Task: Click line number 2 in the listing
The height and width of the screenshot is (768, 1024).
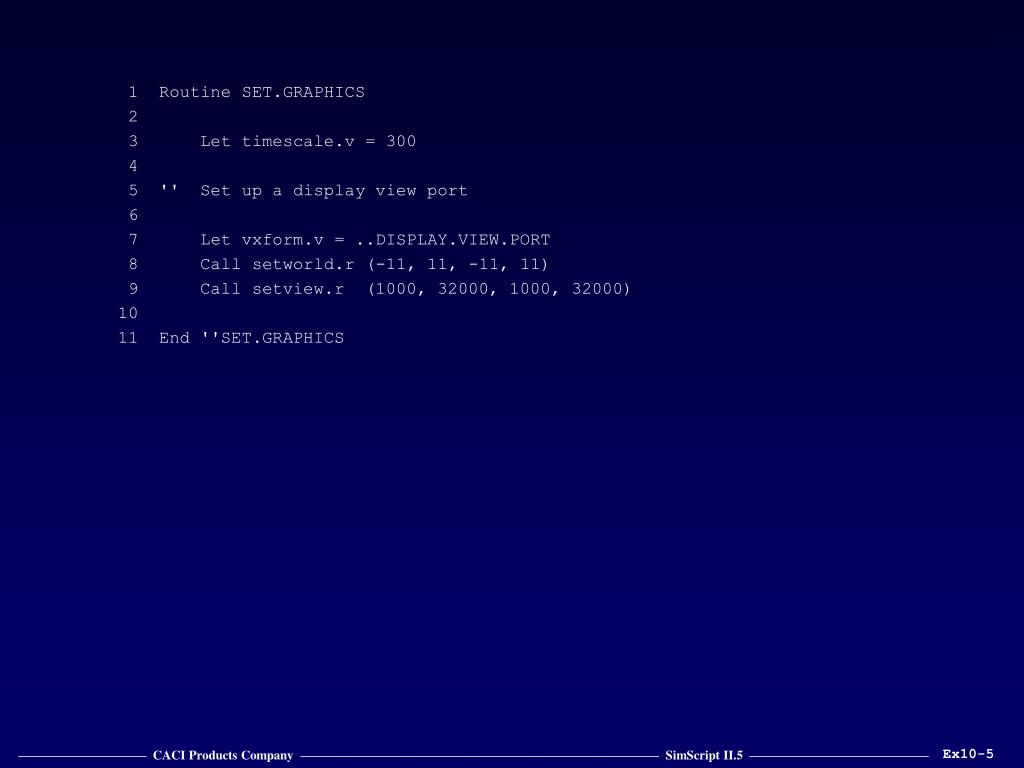Action: point(133,116)
